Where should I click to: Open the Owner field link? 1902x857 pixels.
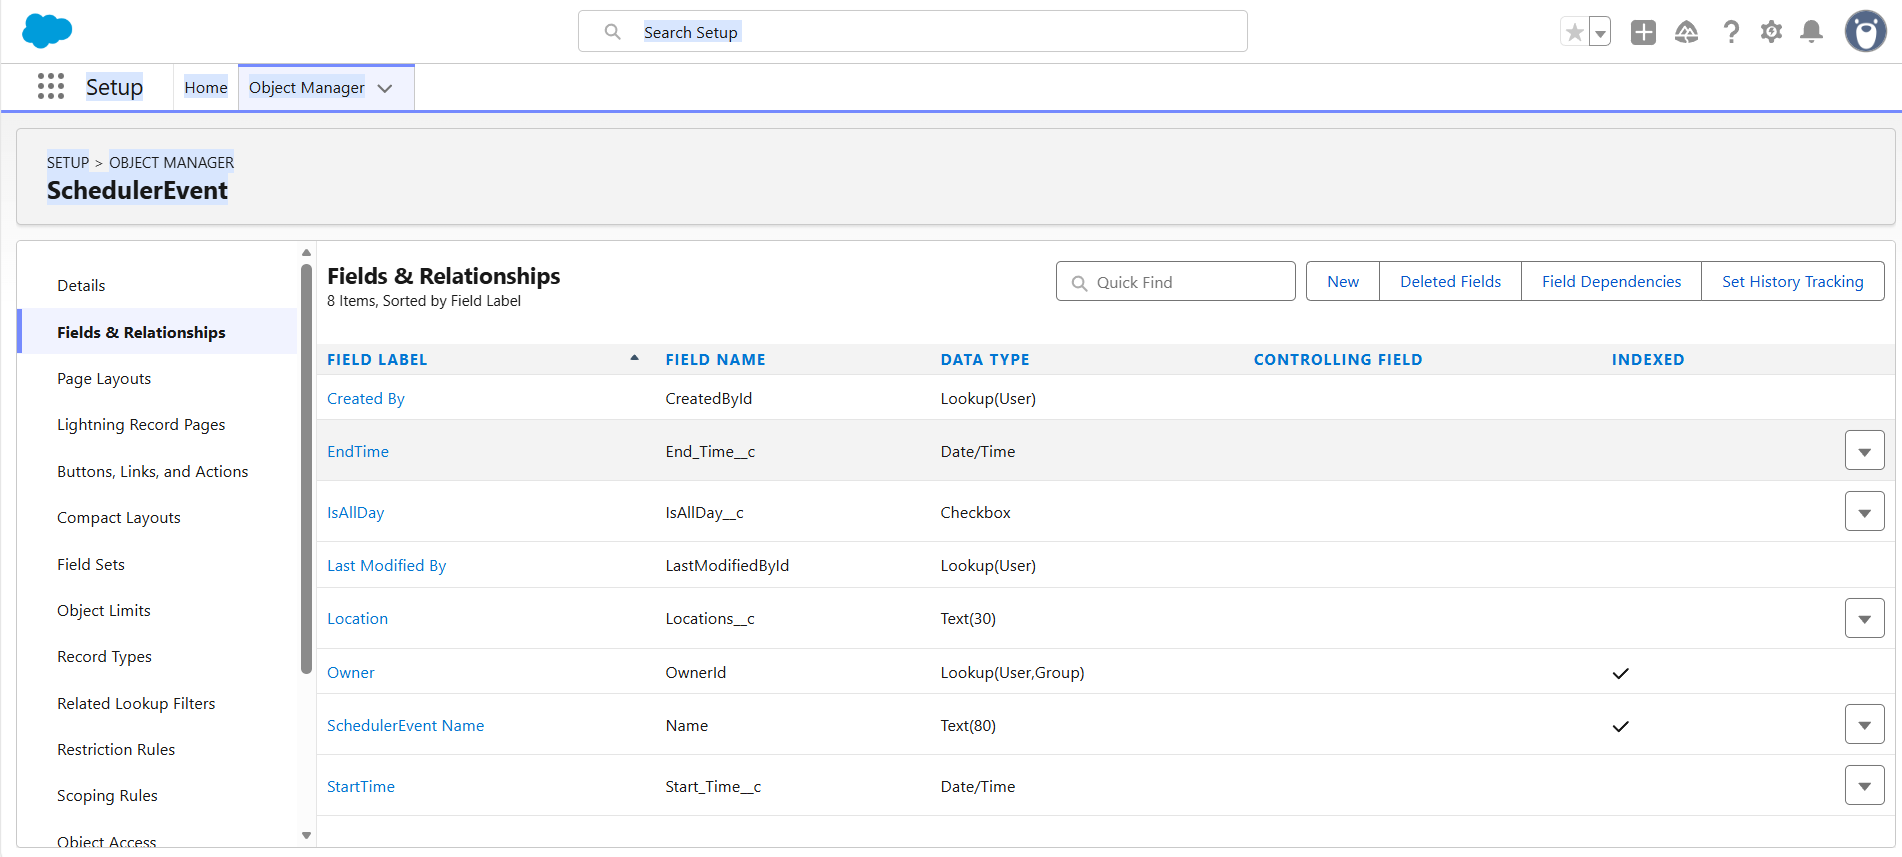[x=351, y=673]
